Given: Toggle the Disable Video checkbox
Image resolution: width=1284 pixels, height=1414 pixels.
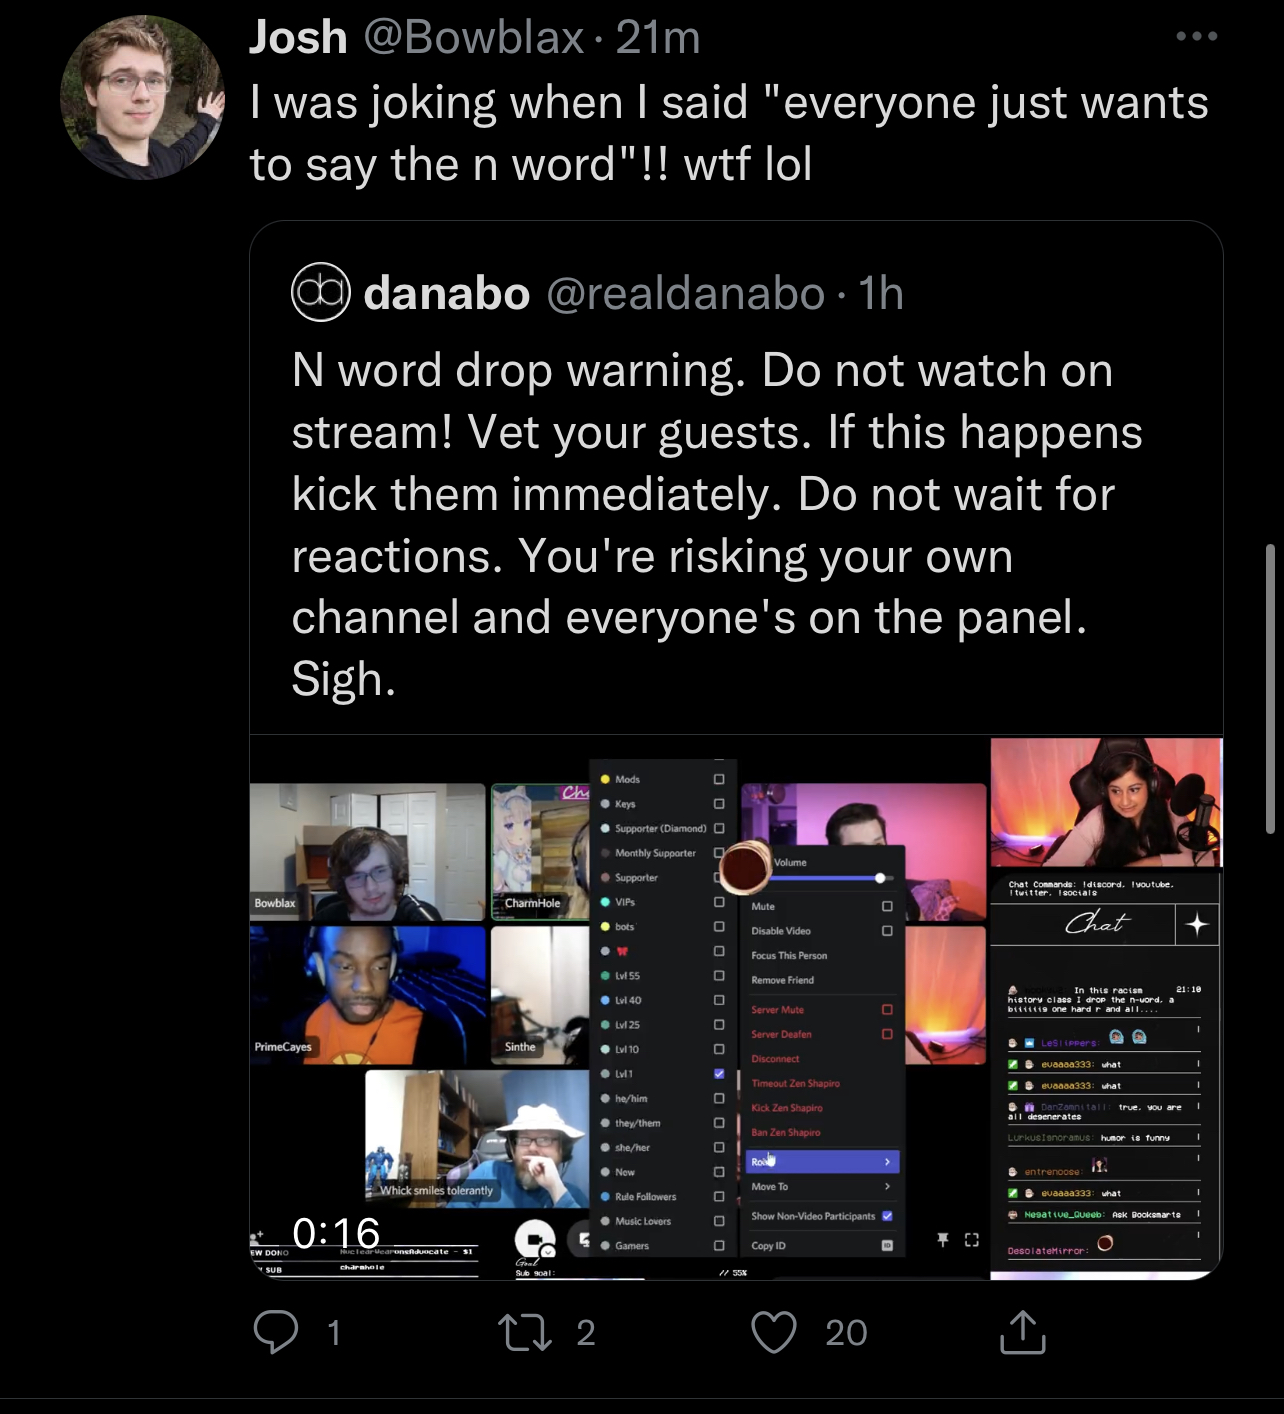Looking at the screenshot, I should pyautogui.click(x=887, y=931).
